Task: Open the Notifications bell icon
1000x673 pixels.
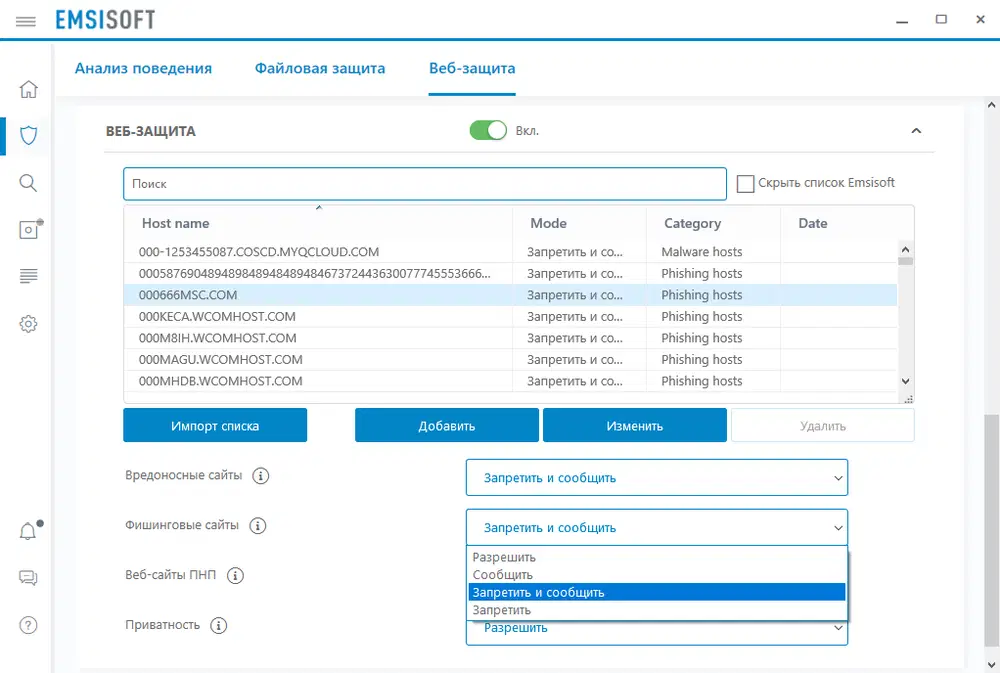Action: point(28,531)
